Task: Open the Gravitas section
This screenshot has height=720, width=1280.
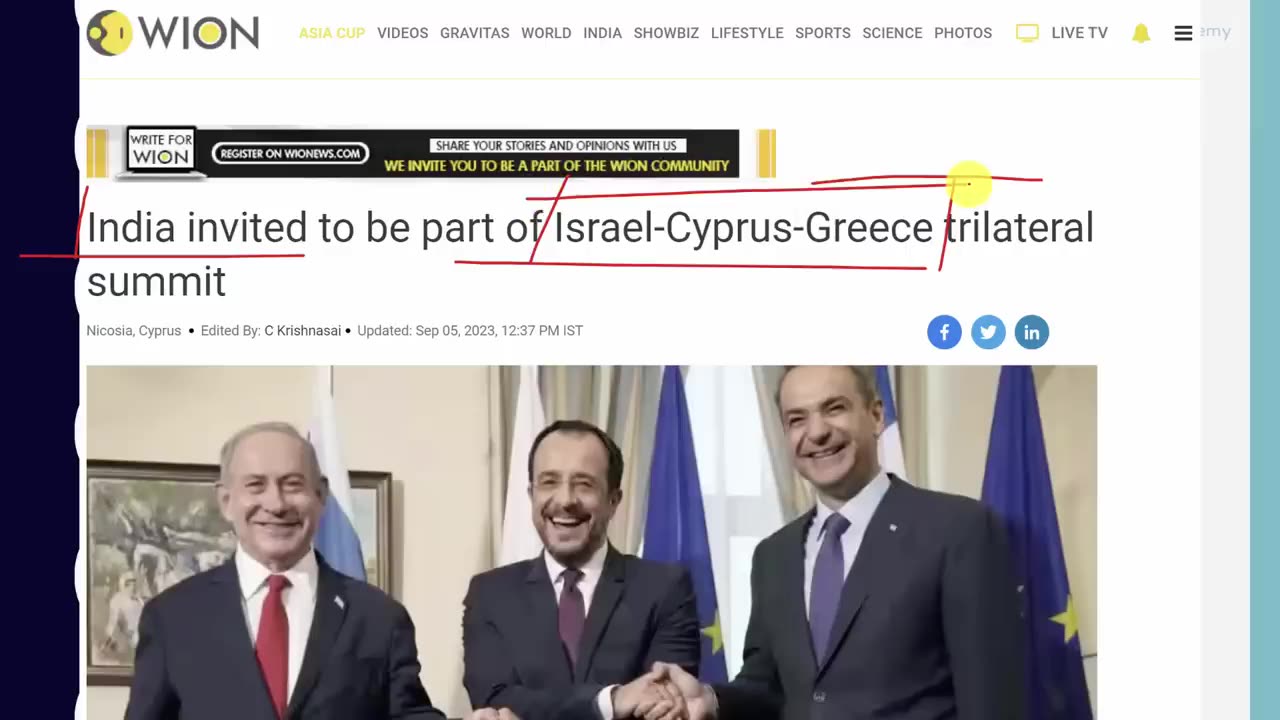Action: pos(475,33)
